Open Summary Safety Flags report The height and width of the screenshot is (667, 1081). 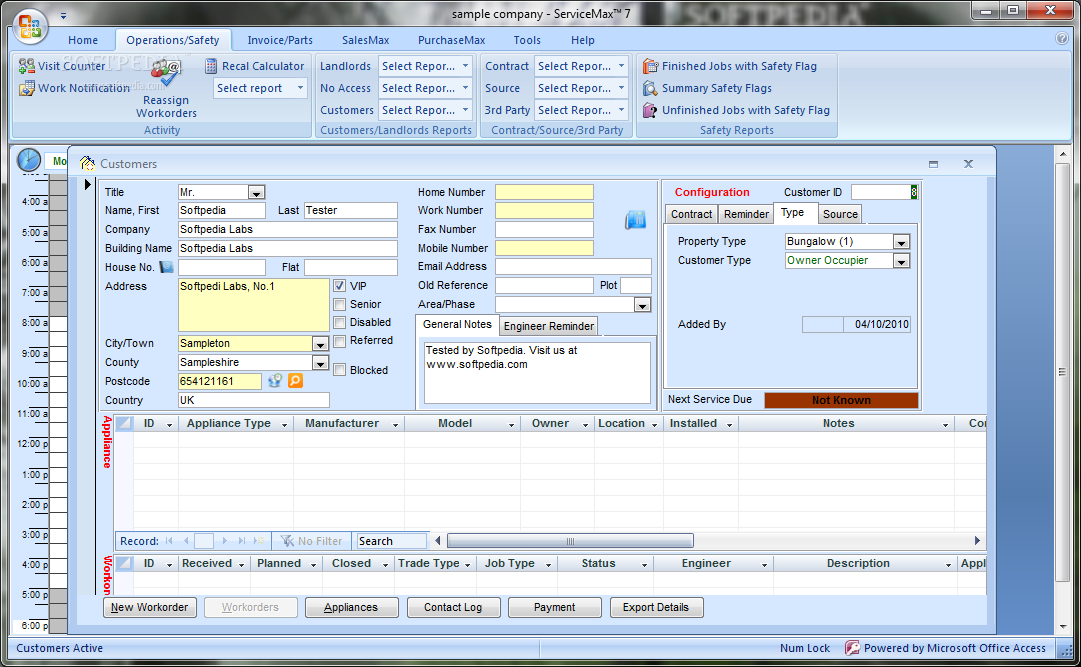tap(707, 88)
